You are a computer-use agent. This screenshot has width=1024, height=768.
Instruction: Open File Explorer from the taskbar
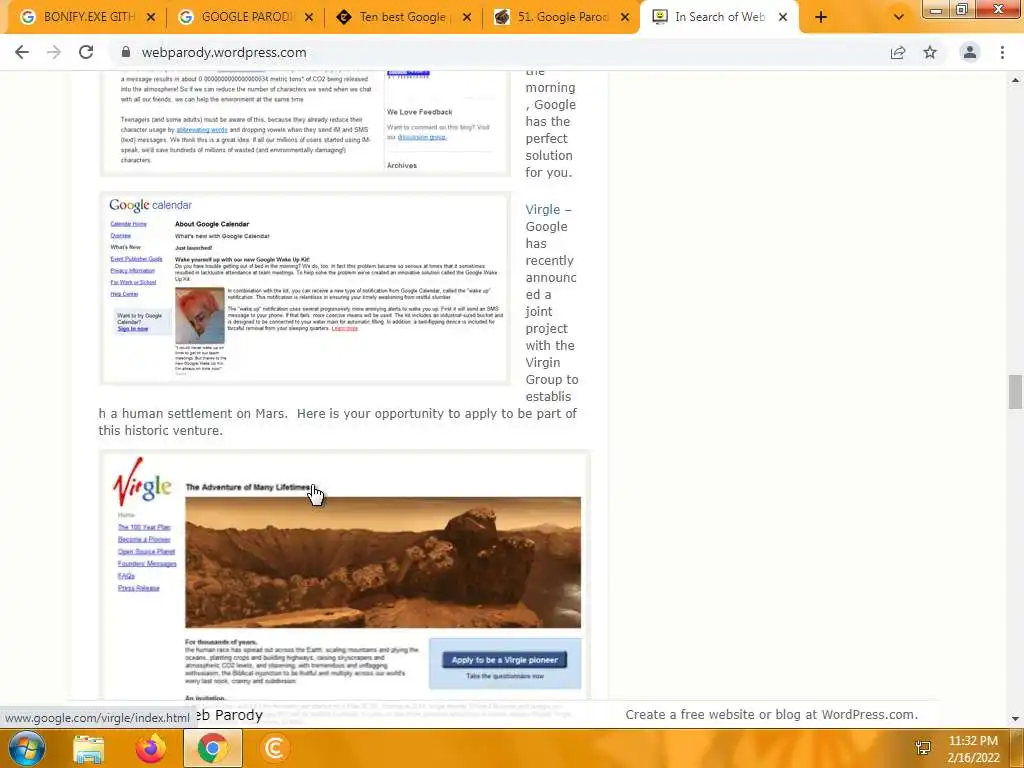tap(88, 749)
